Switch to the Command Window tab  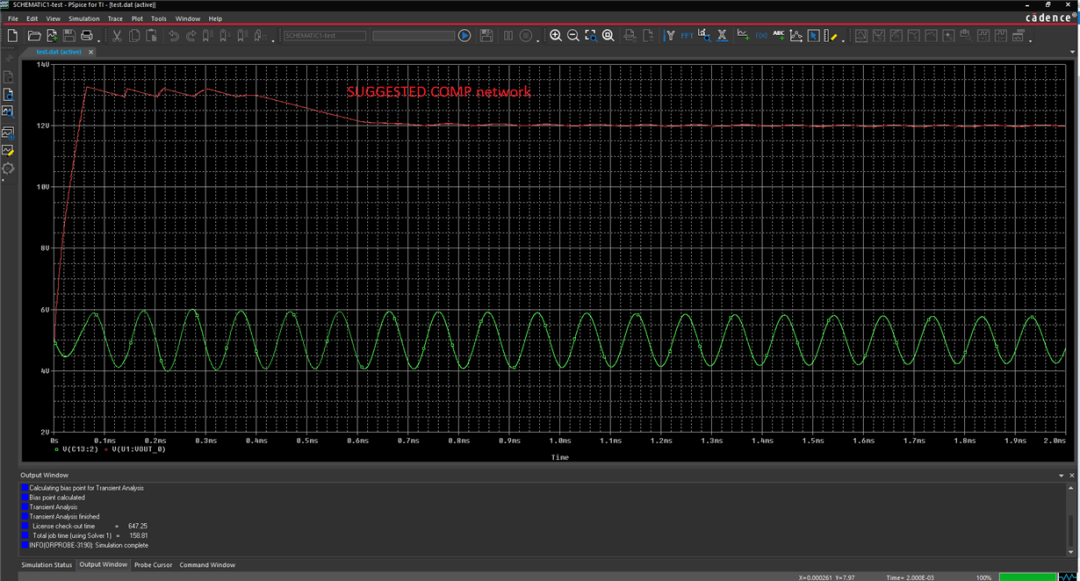point(207,564)
